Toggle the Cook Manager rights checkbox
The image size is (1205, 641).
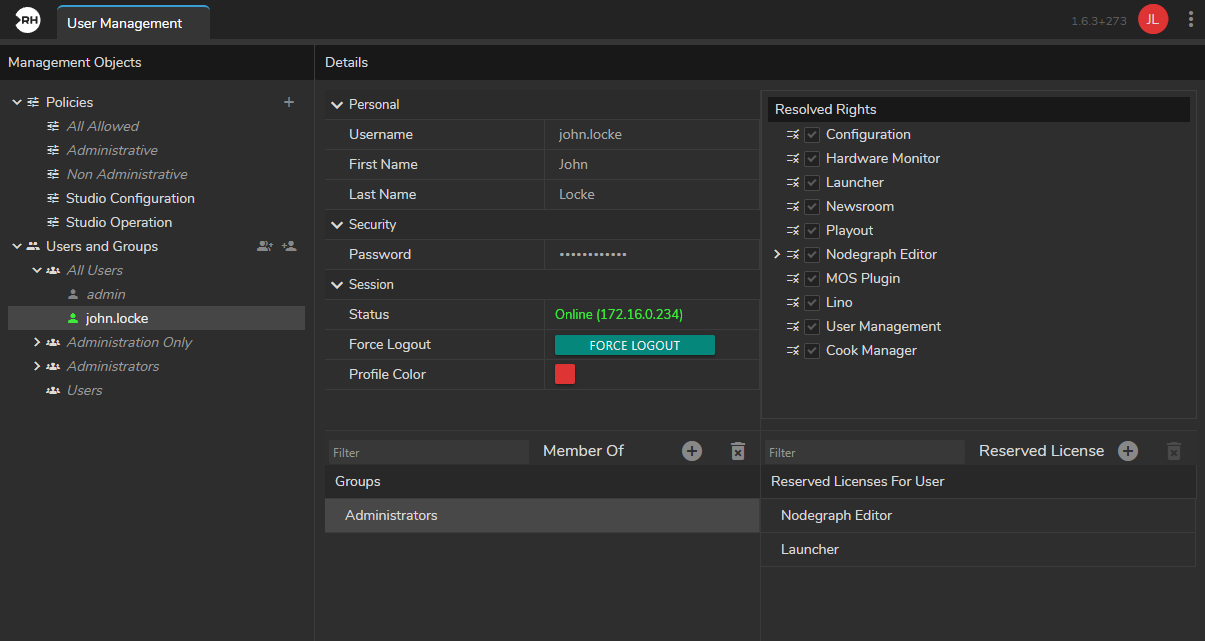point(812,350)
